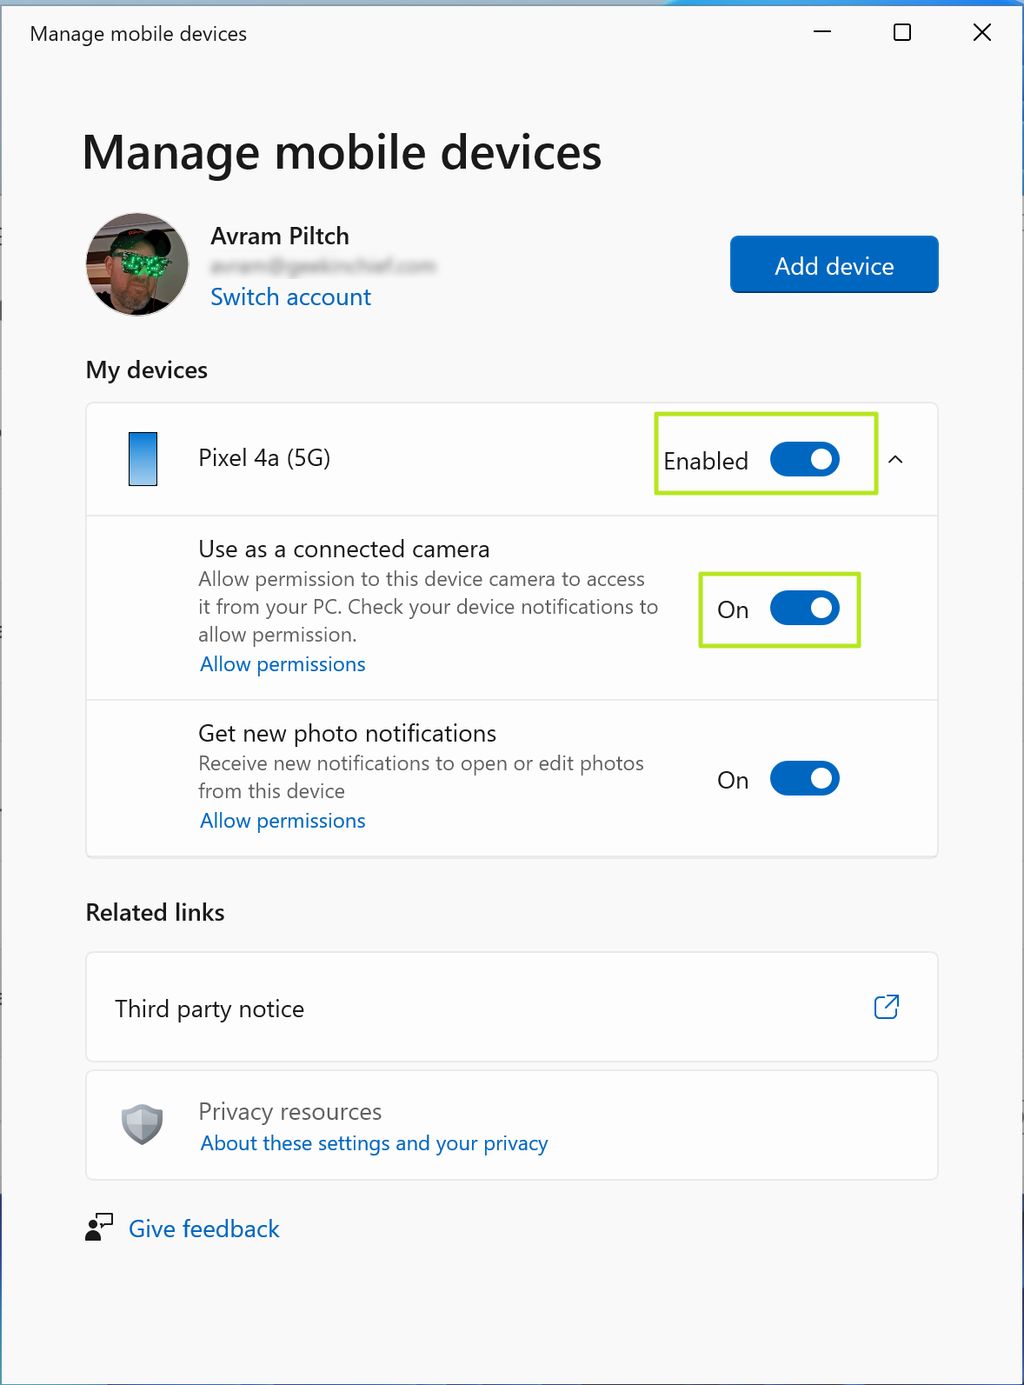Click Allow permissions under connected camera
1024x1385 pixels.
282,663
